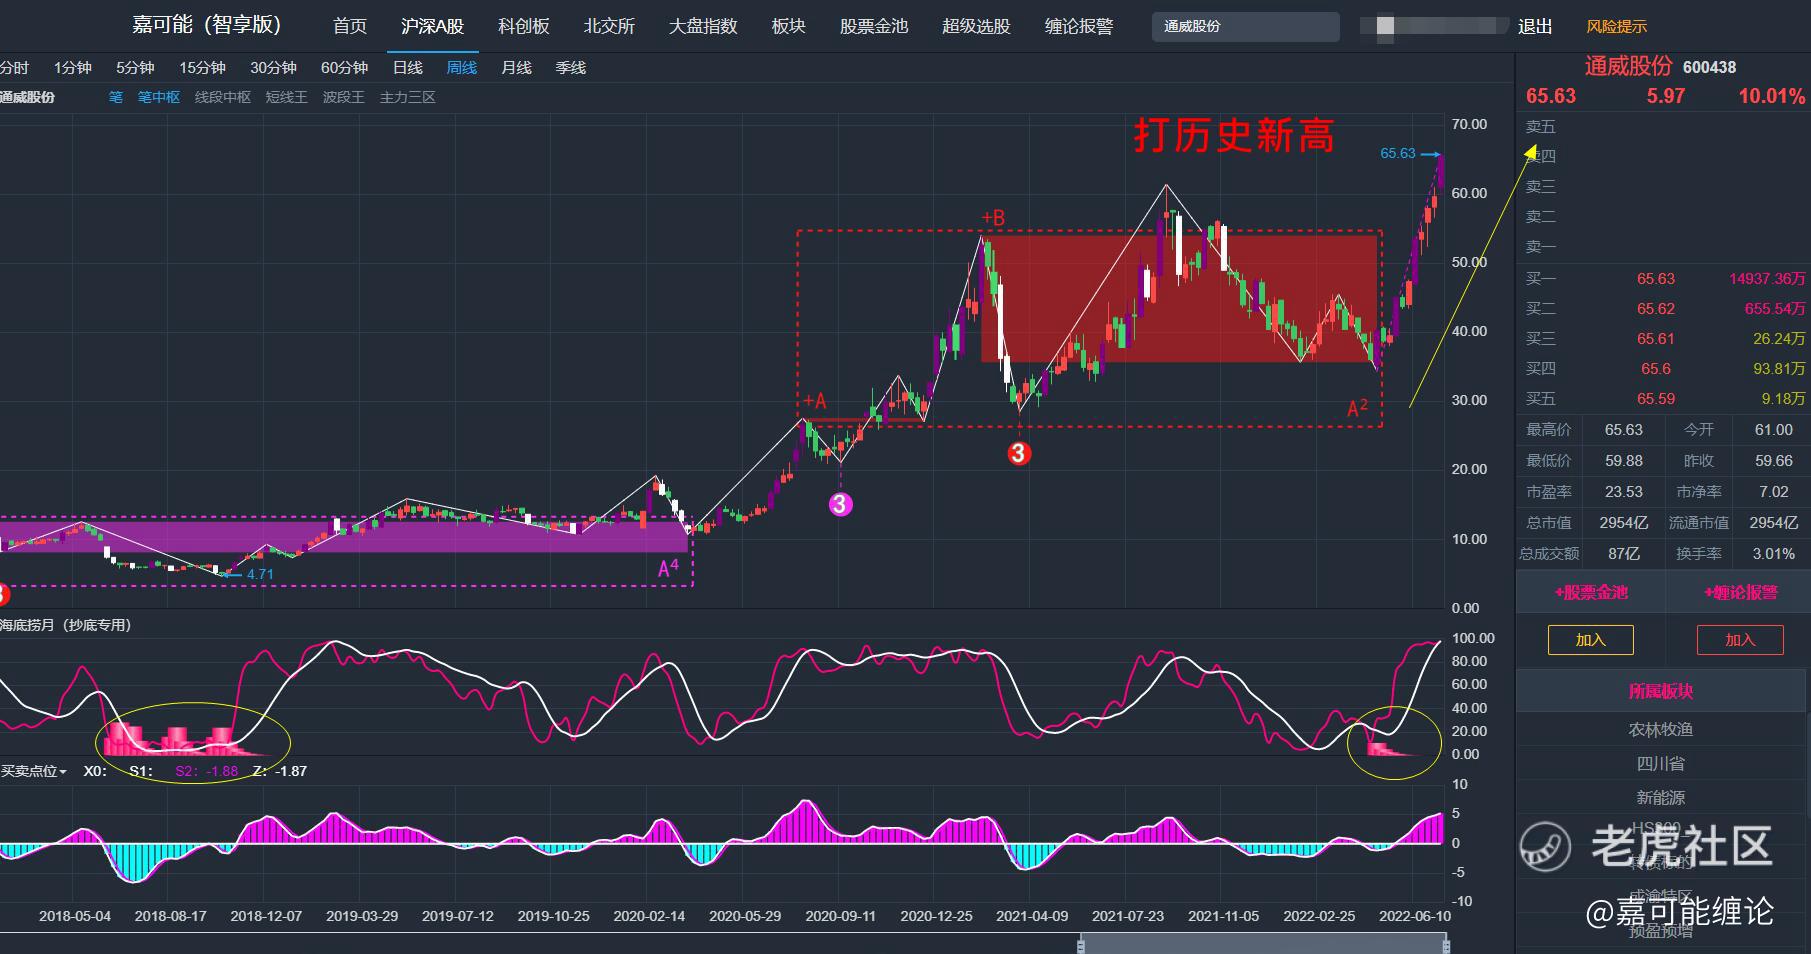Click the 买一 bid price 65.63
Image resolution: width=1811 pixels, height=954 pixels.
pyautogui.click(x=1656, y=279)
